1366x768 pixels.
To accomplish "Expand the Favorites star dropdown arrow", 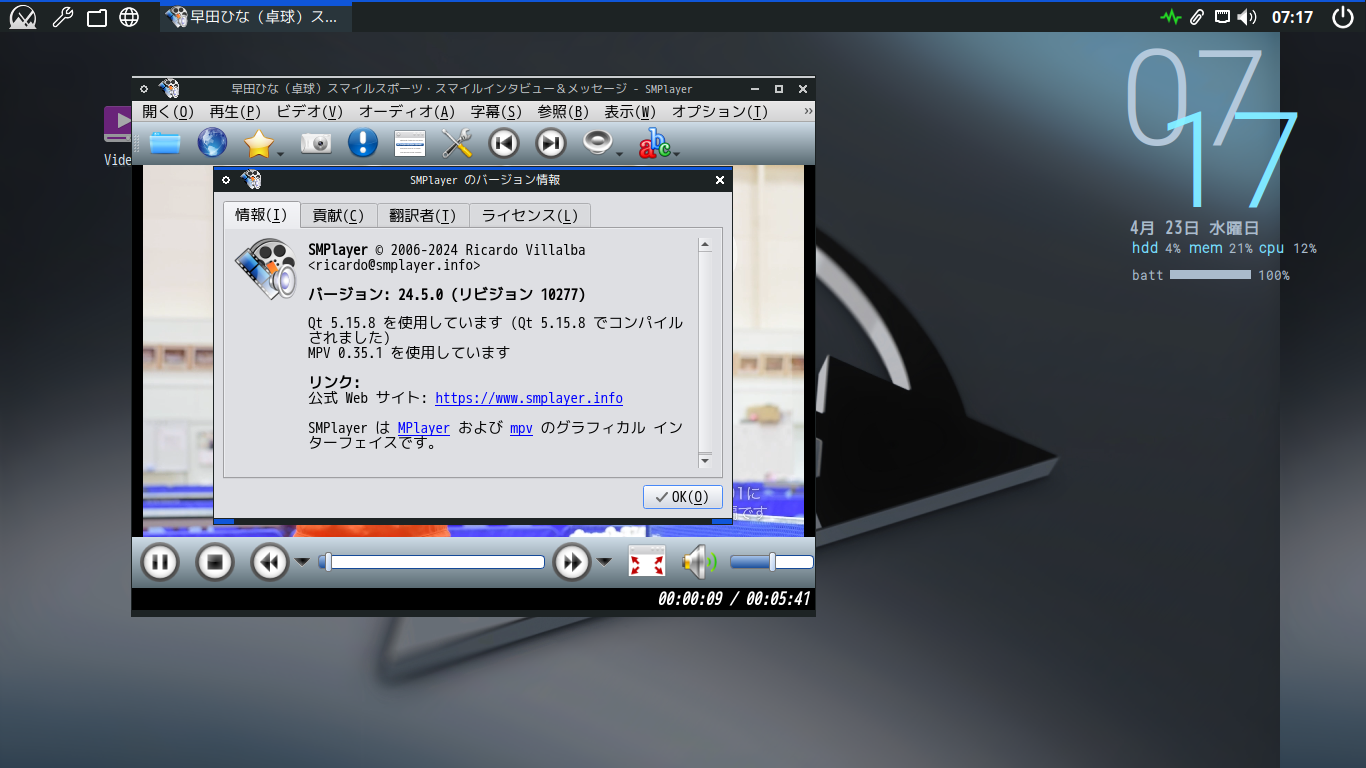I will (281, 153).
